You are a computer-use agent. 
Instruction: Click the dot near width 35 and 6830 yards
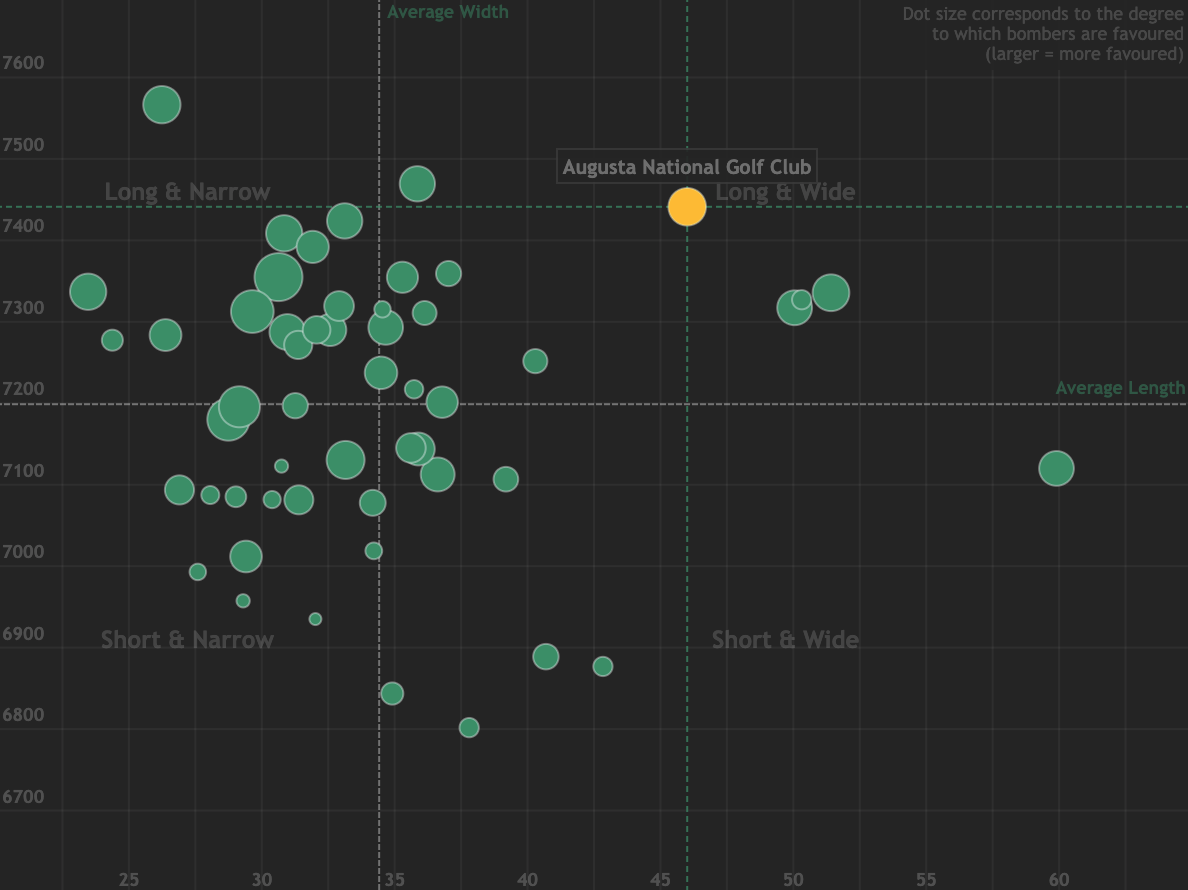[392, 693]
